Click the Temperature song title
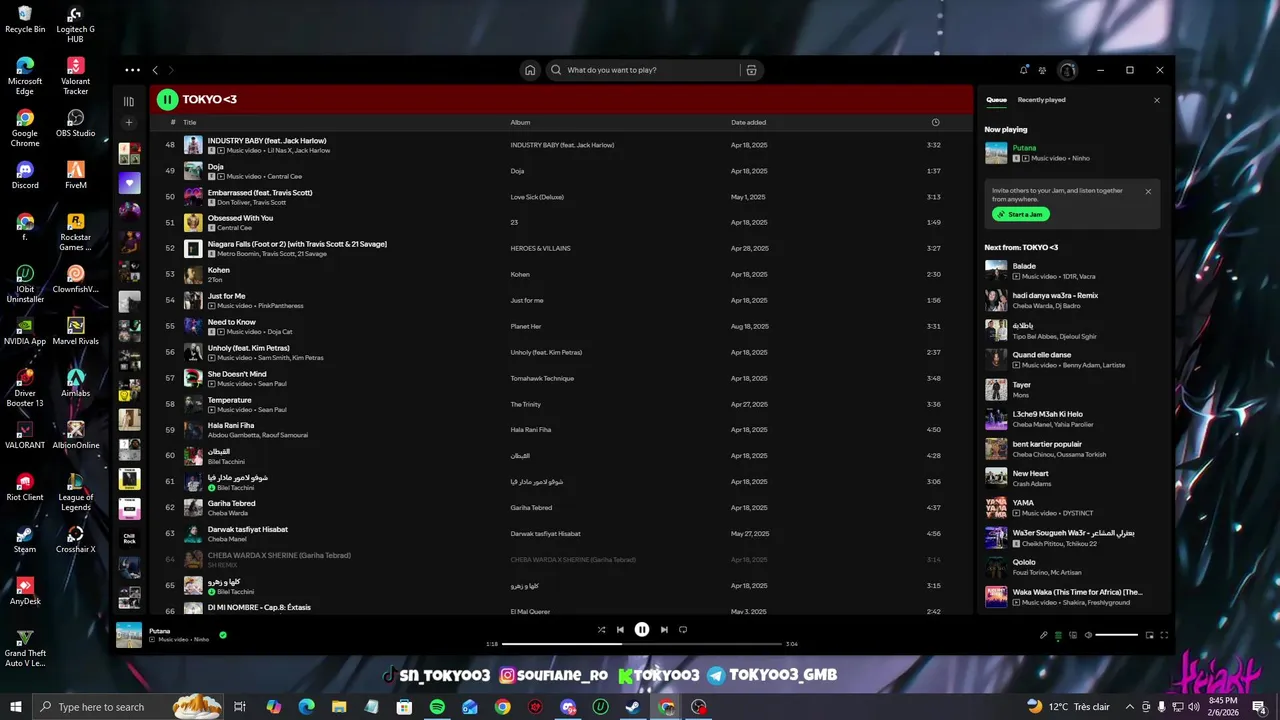 [230, 400]
